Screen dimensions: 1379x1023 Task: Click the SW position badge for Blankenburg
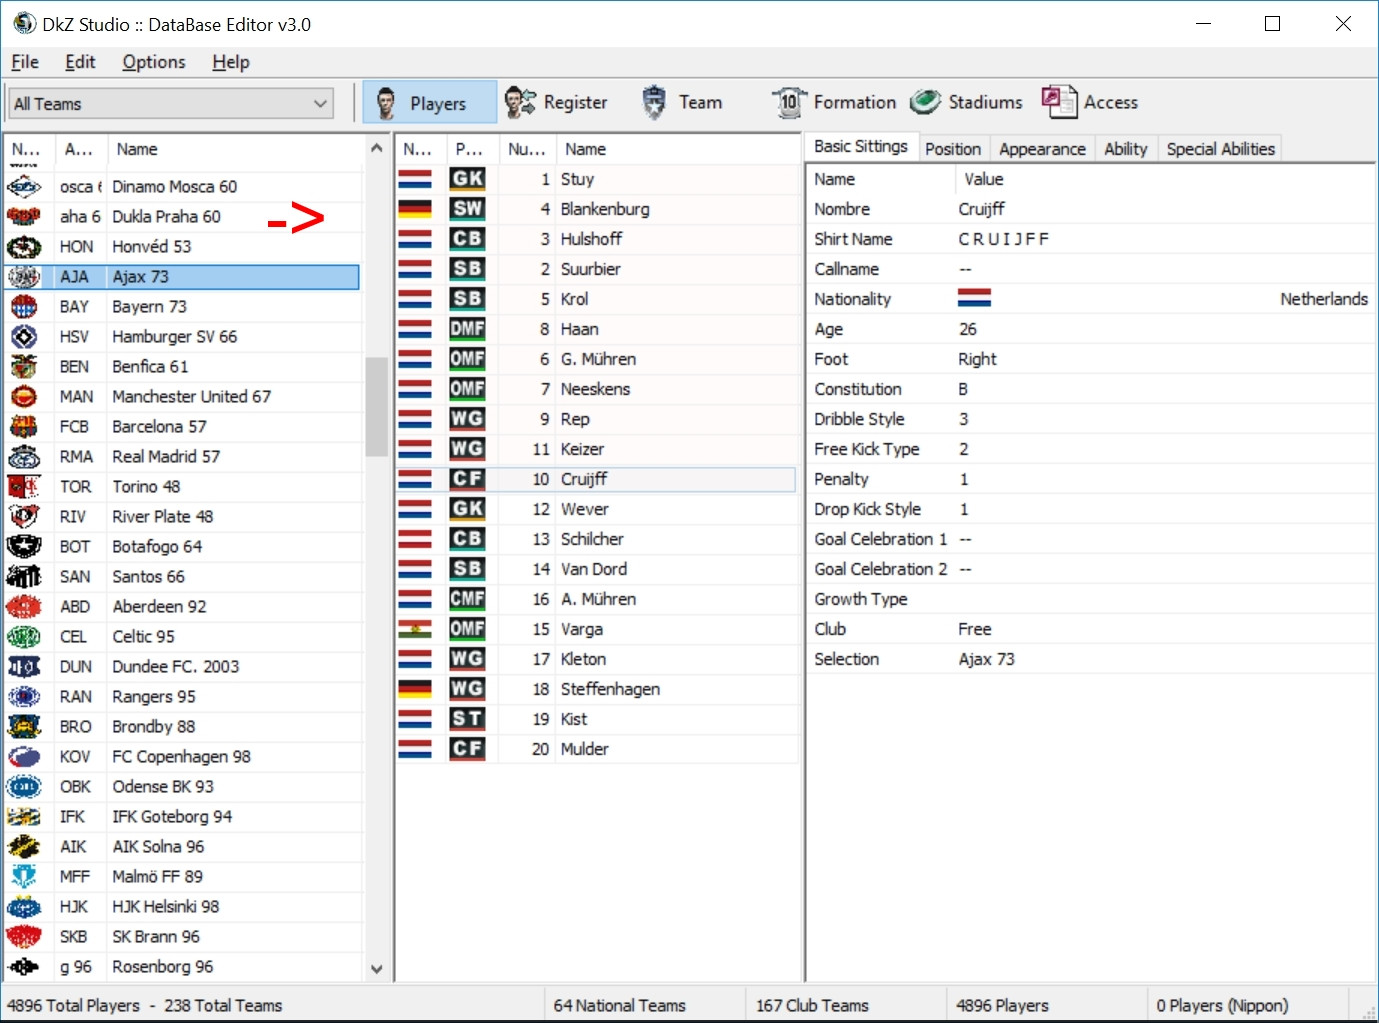pyautogui.click(x=467, y=209)
